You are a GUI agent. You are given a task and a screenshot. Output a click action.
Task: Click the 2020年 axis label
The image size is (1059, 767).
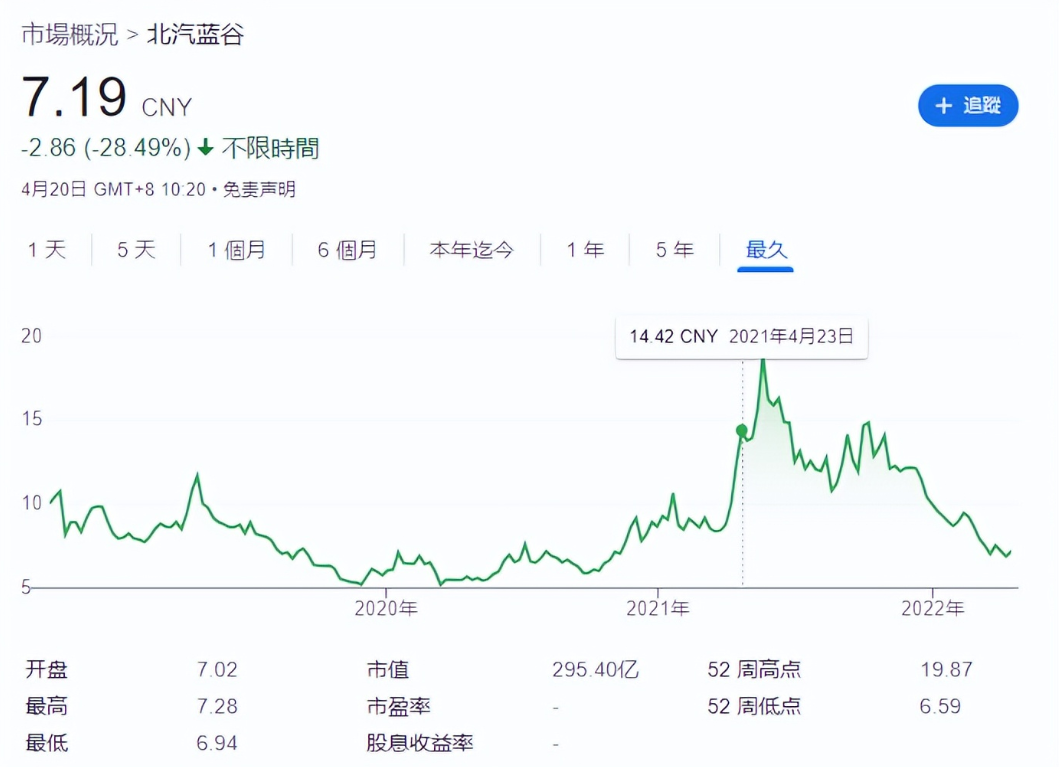[386, 608]
